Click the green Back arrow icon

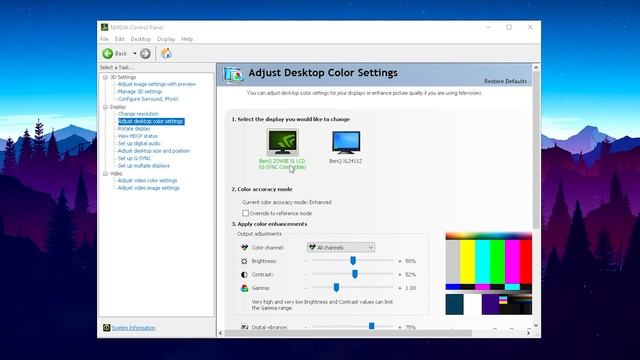[x=108, y=53]
